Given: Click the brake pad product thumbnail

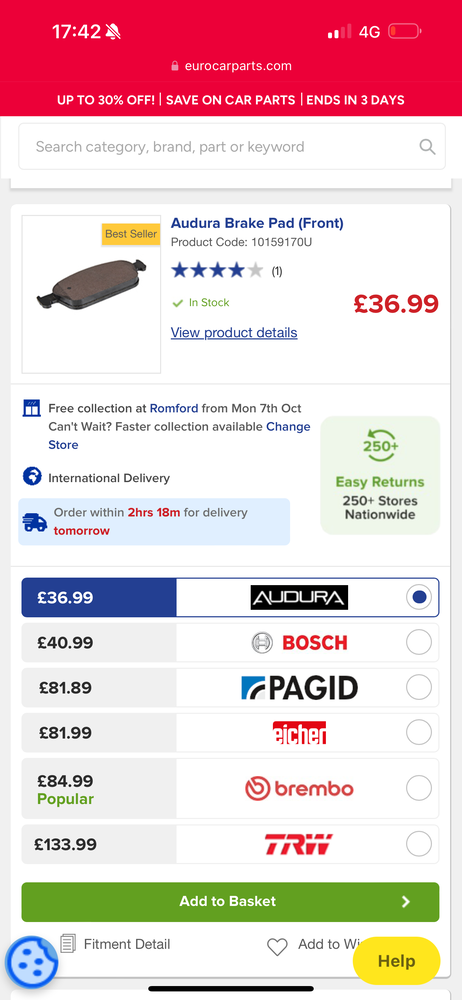Looking at the screenshot, I should click(91, 294).
